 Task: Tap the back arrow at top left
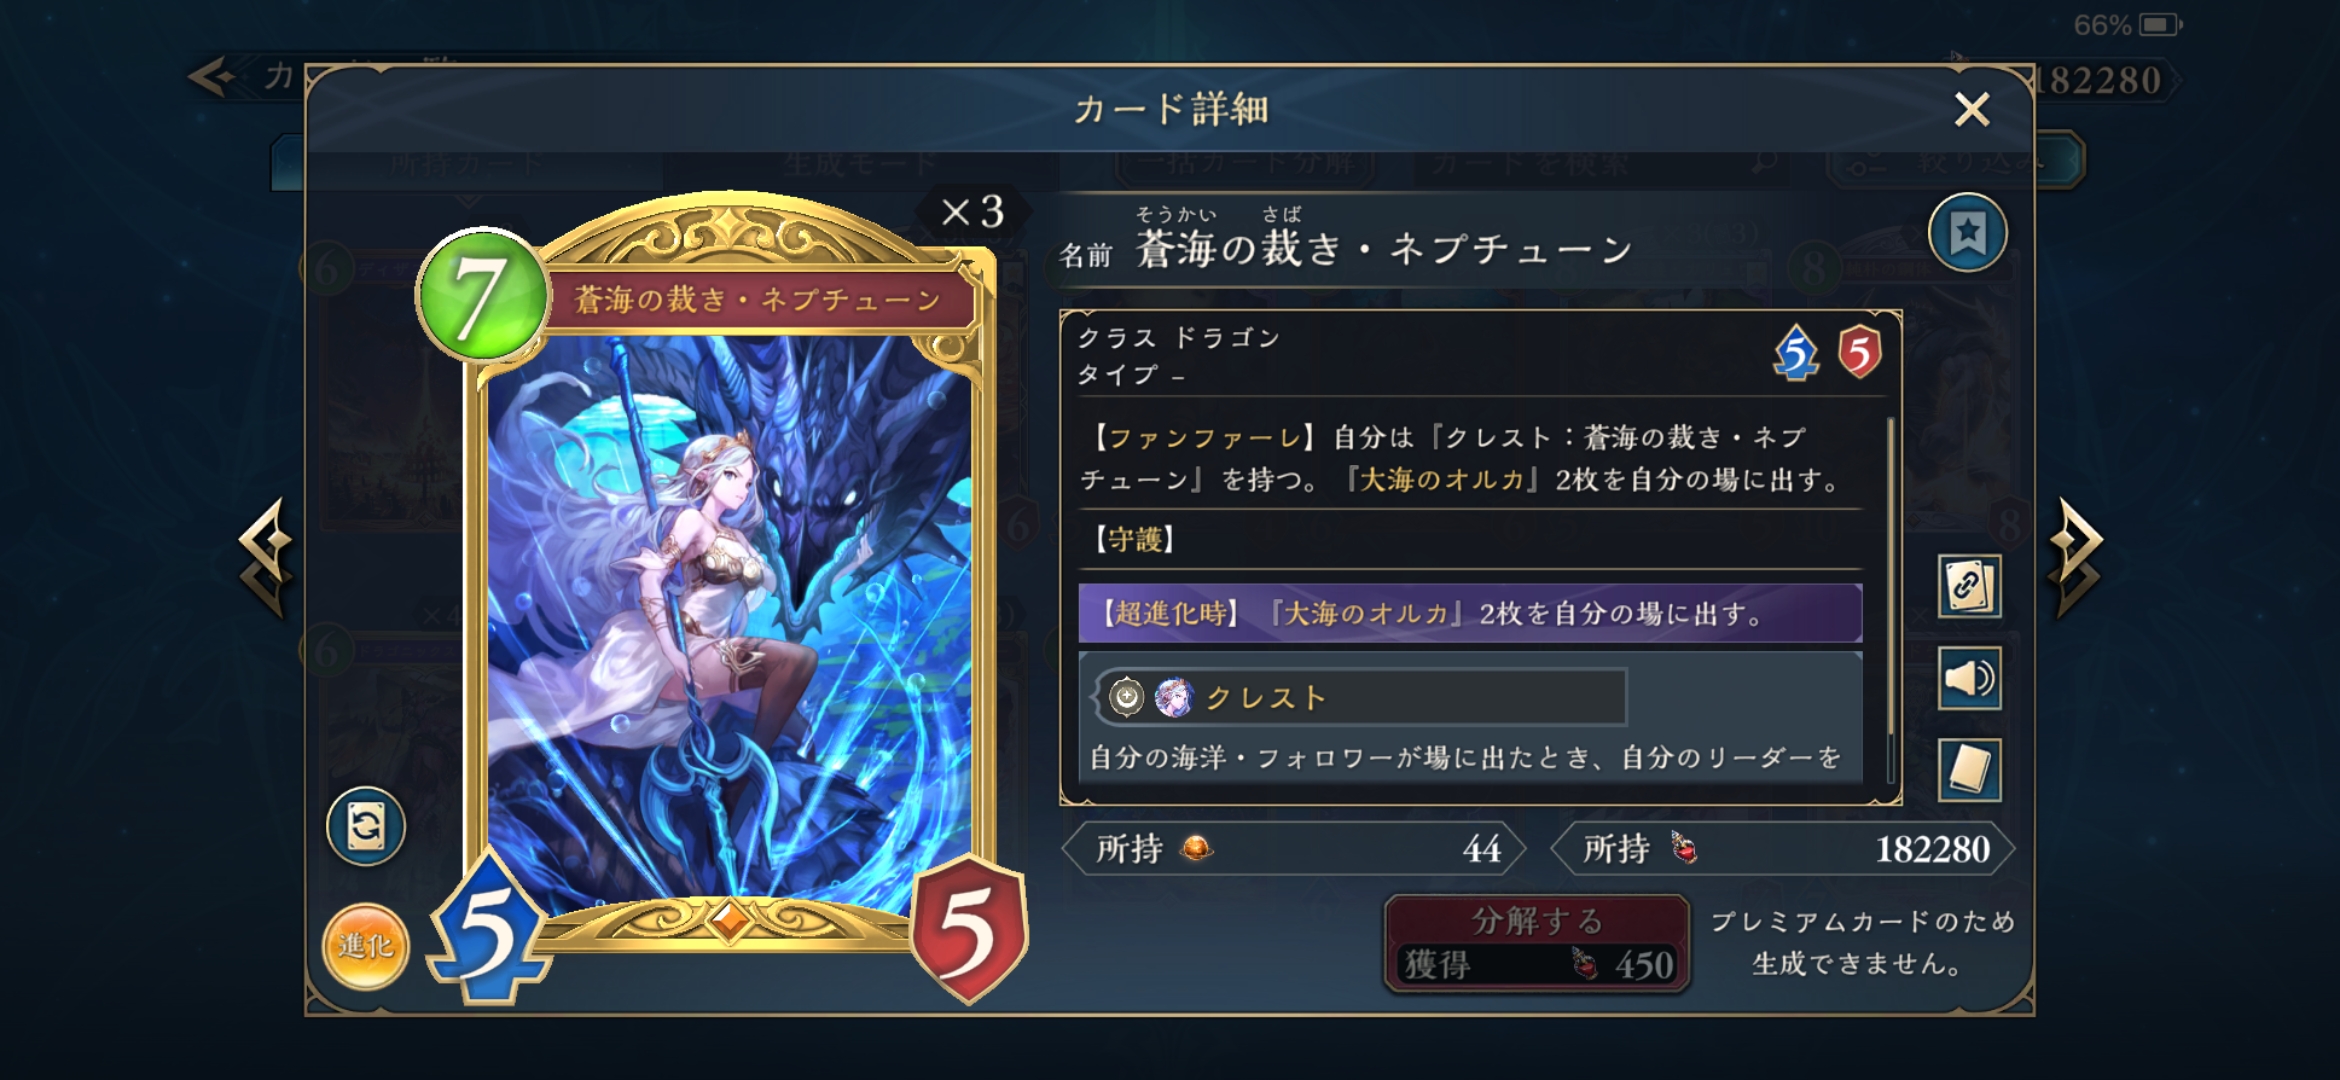click(x=212, y=77)
